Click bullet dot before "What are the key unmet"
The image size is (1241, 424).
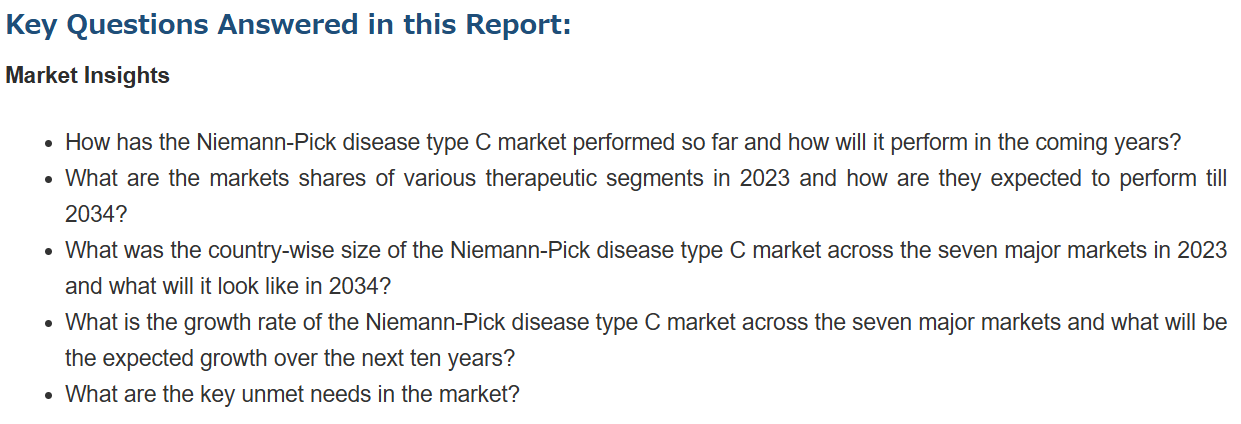coord(49,396)
